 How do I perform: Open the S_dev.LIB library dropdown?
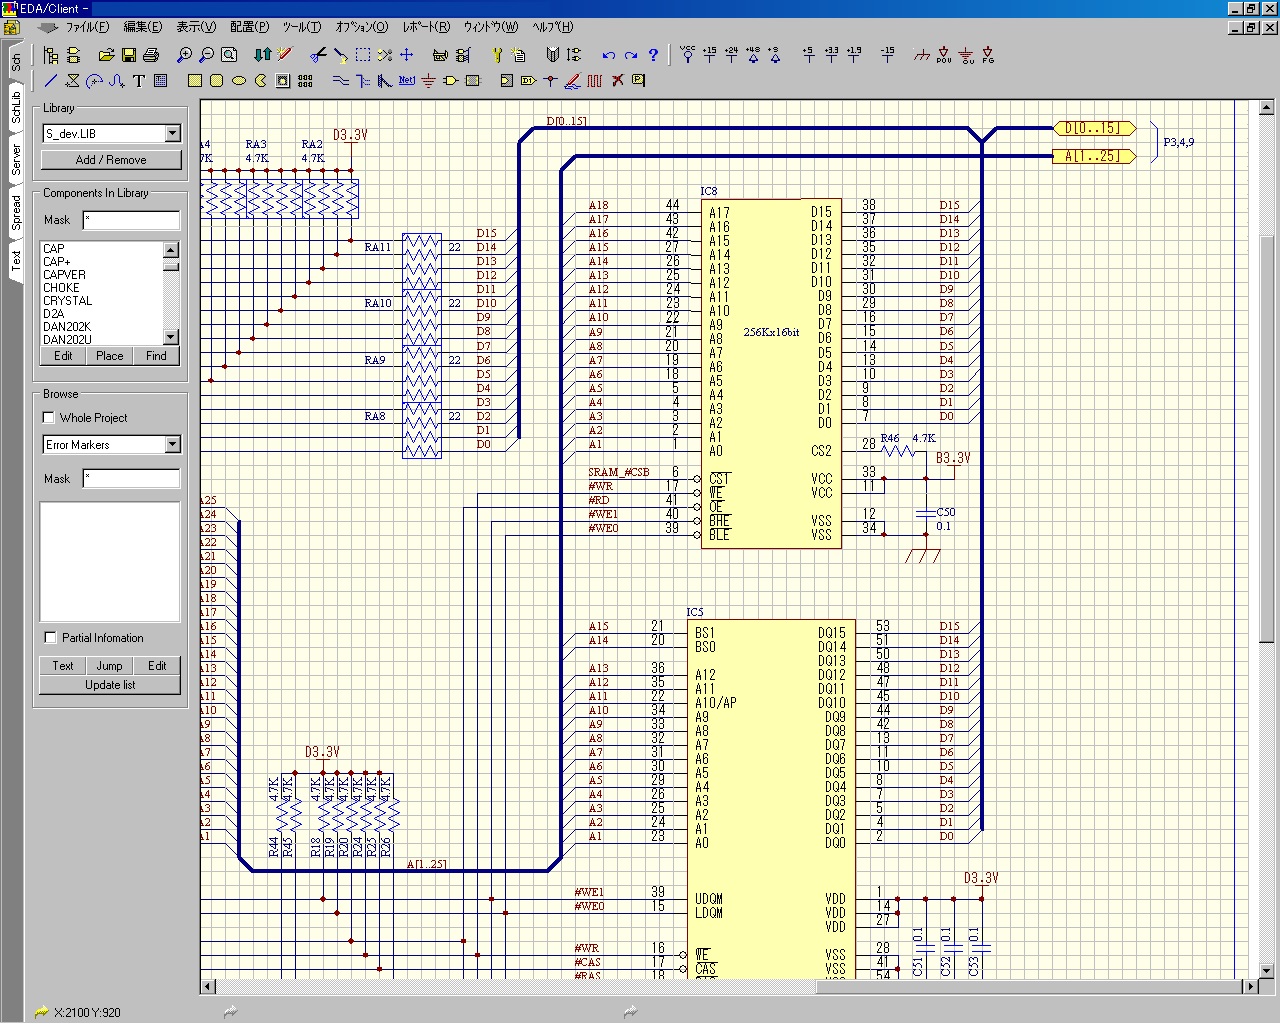click(172, 133)
